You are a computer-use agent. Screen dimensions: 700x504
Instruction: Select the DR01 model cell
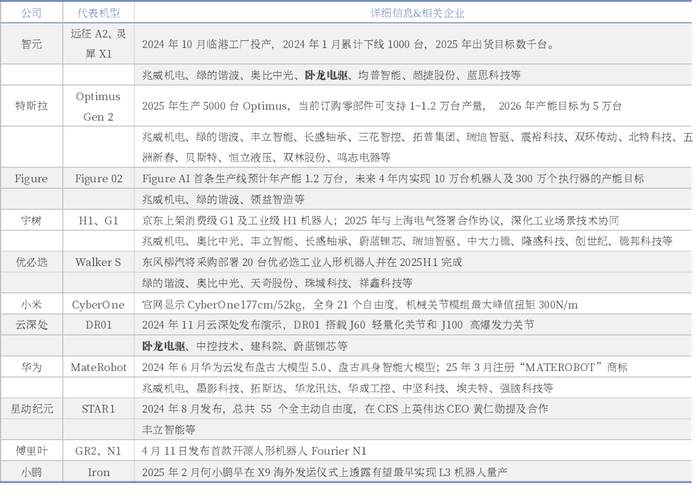click(x=98, y=325)
